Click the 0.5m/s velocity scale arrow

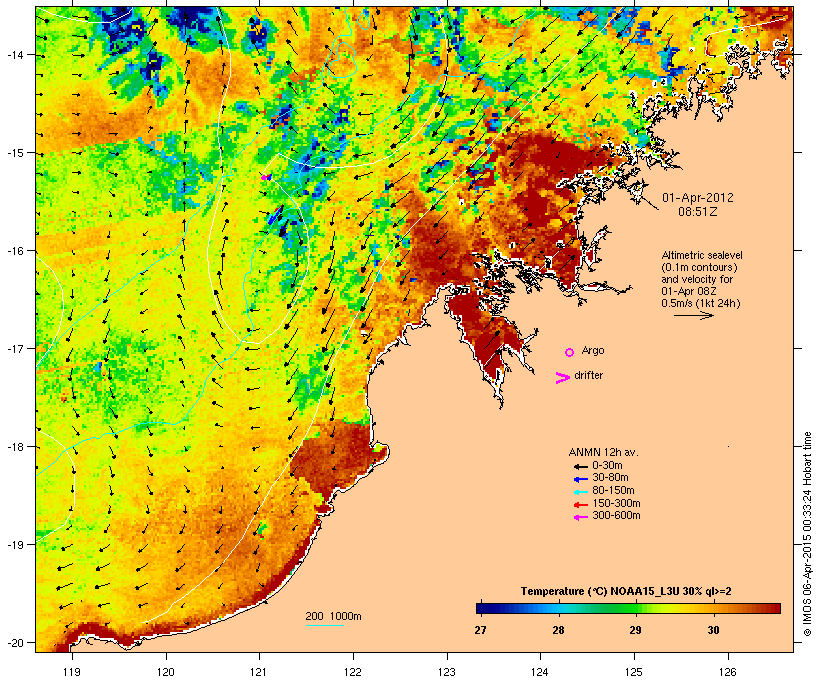[693, 315]
